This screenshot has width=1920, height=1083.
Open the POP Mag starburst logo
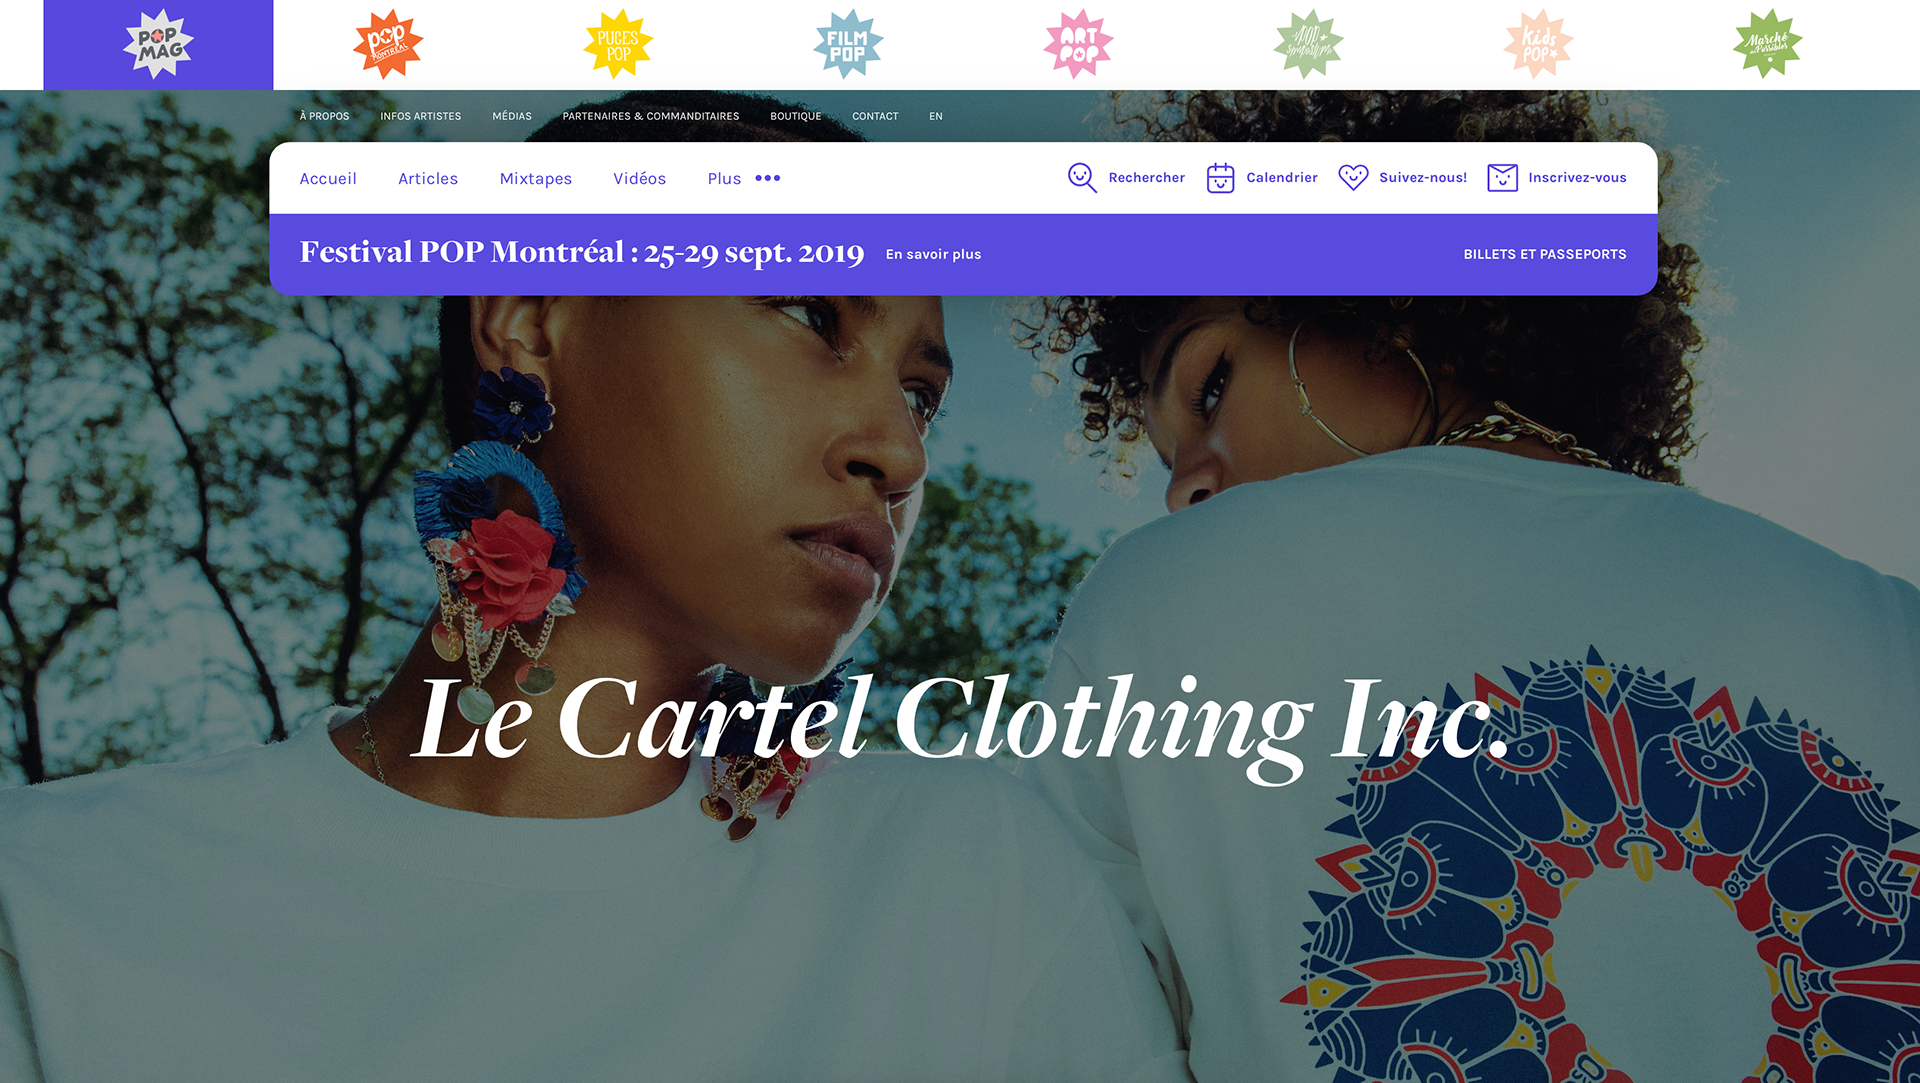[x=158, y=44]
